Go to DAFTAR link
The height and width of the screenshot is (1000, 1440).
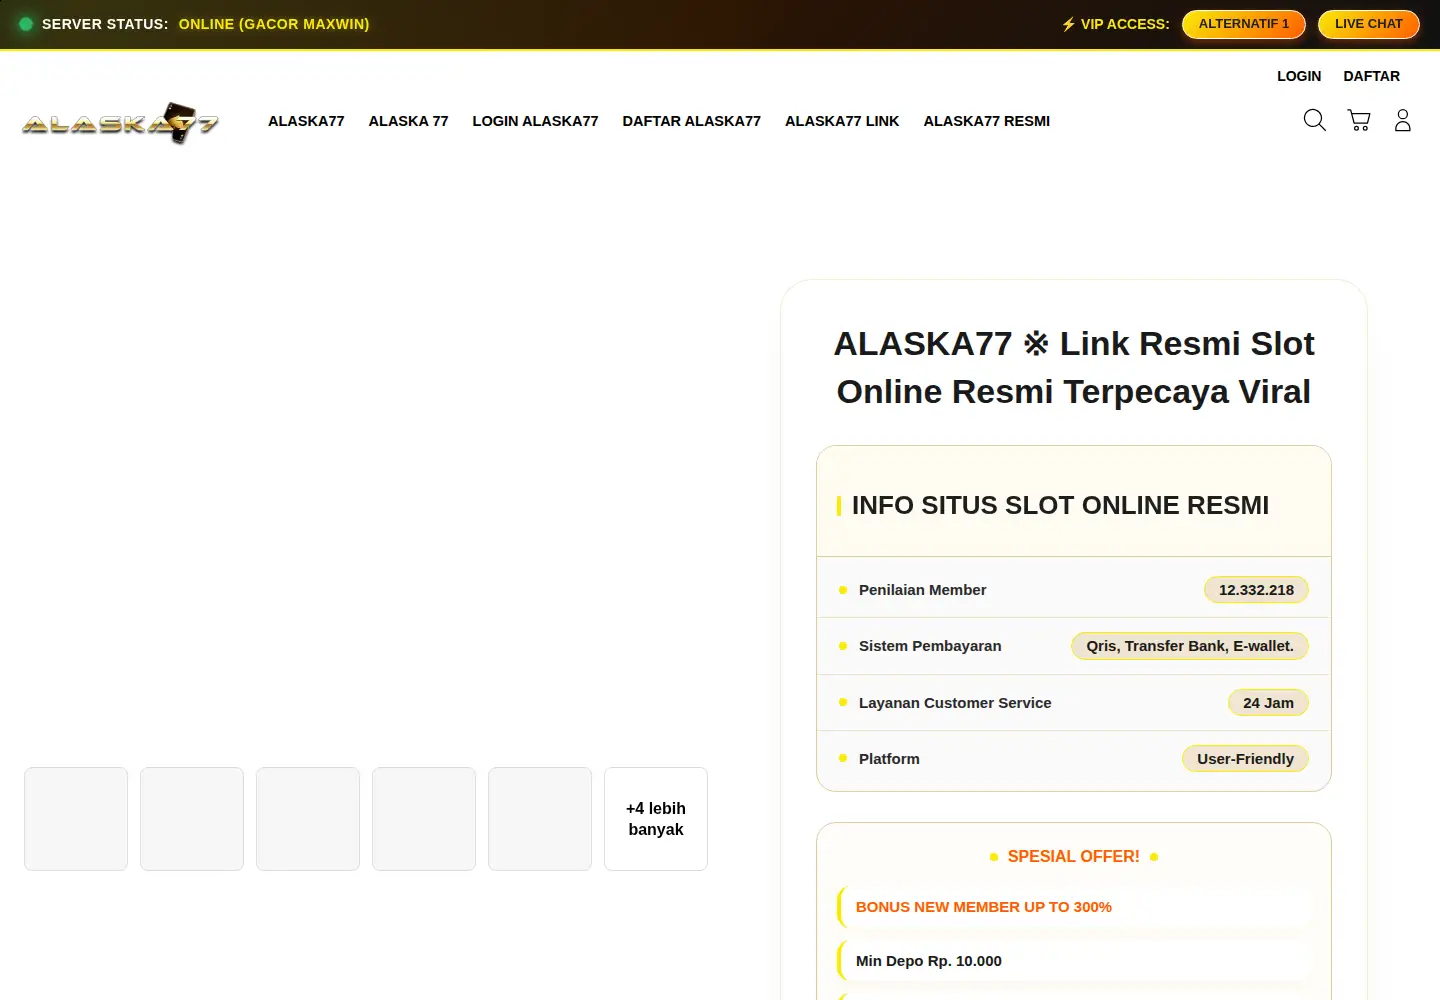point(1371,76)
